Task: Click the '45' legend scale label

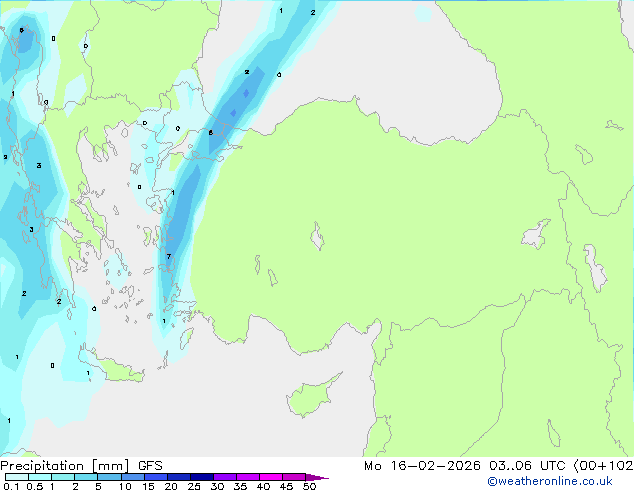Action: tap(286, 486)
